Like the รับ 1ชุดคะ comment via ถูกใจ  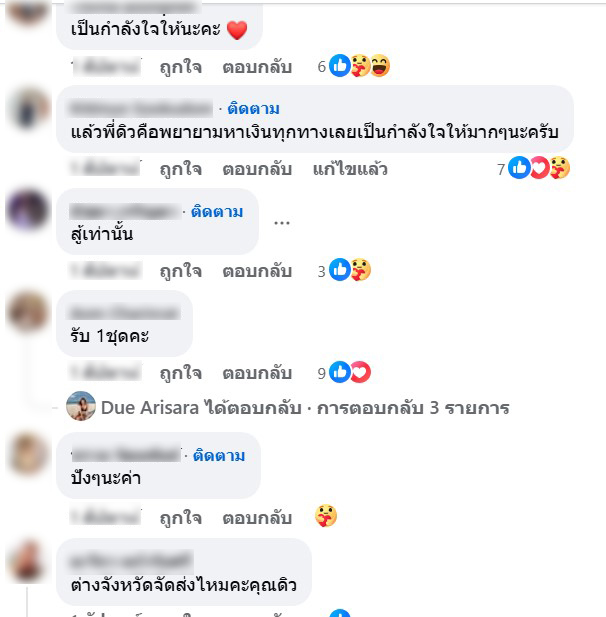181,373
